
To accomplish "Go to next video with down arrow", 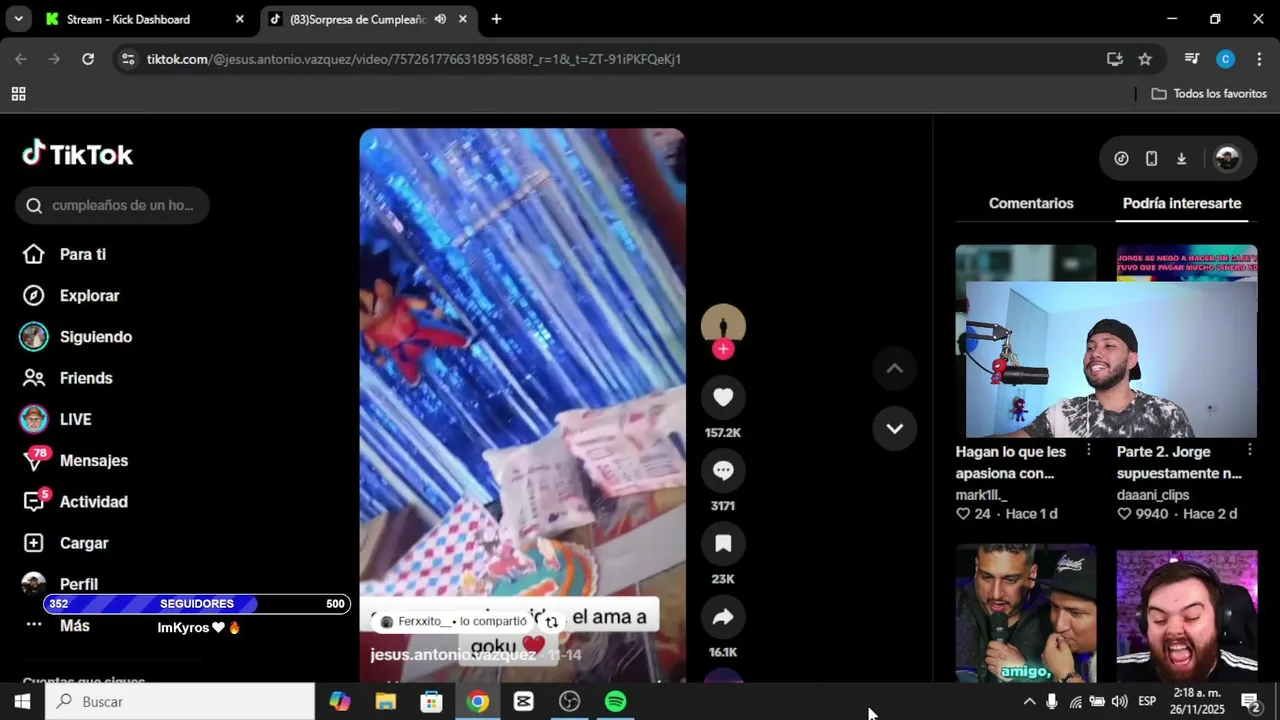I will (895, 428).
